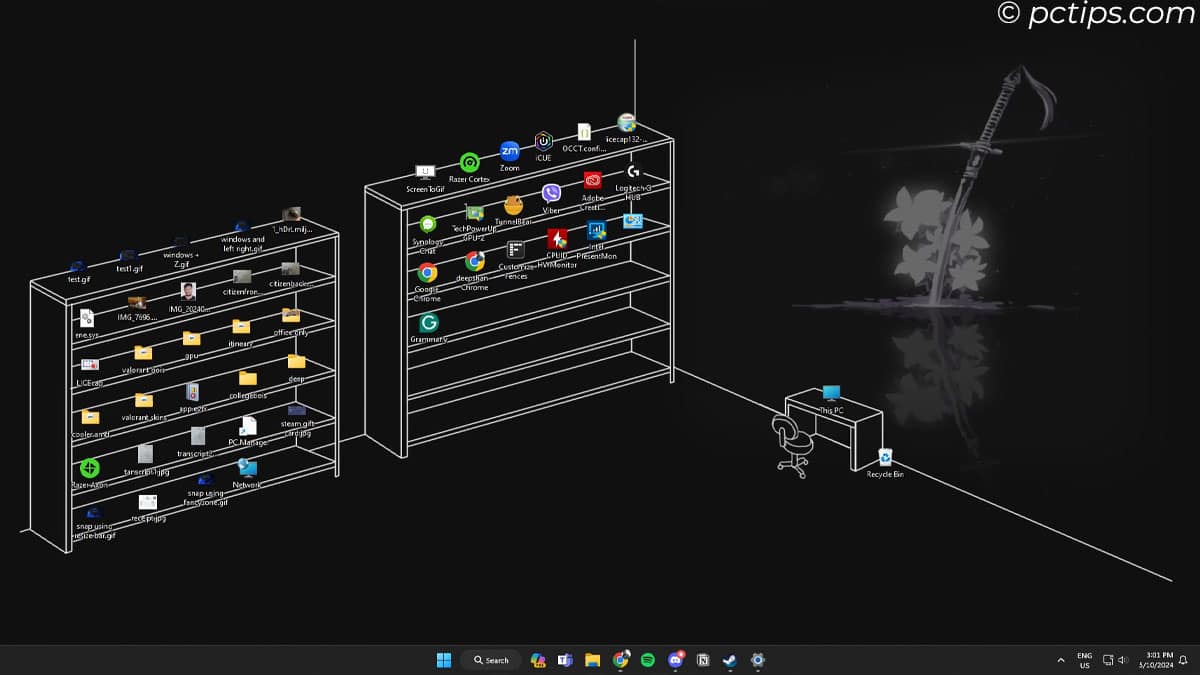Start Zoom
Screen dimensions: 1200x675
pos(509,151)
